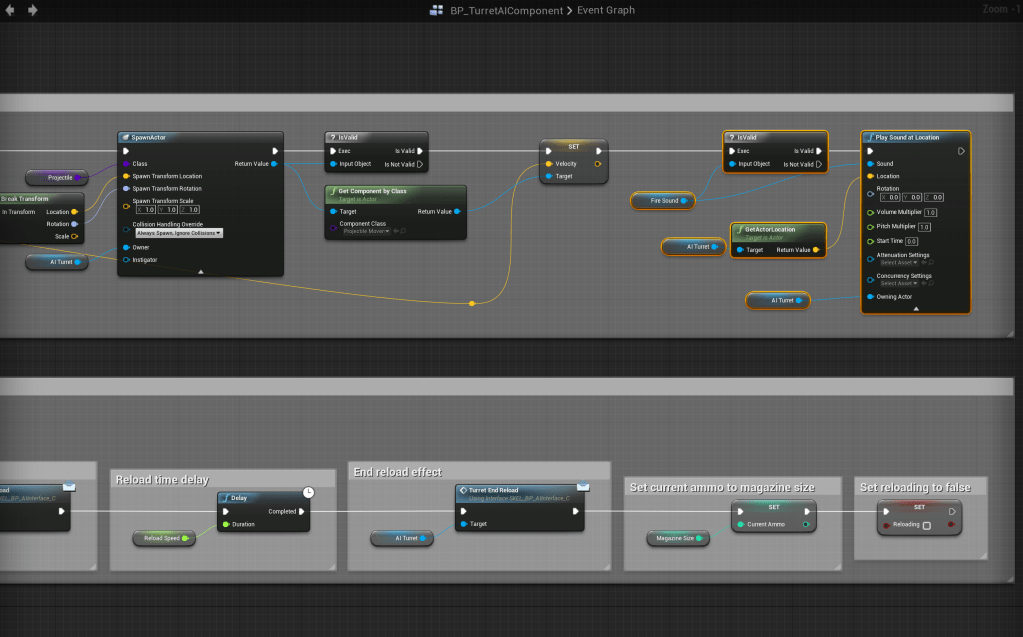Click the Volume Multiplier value field
The image size is (1023, 637).
[x=930, y=212]
